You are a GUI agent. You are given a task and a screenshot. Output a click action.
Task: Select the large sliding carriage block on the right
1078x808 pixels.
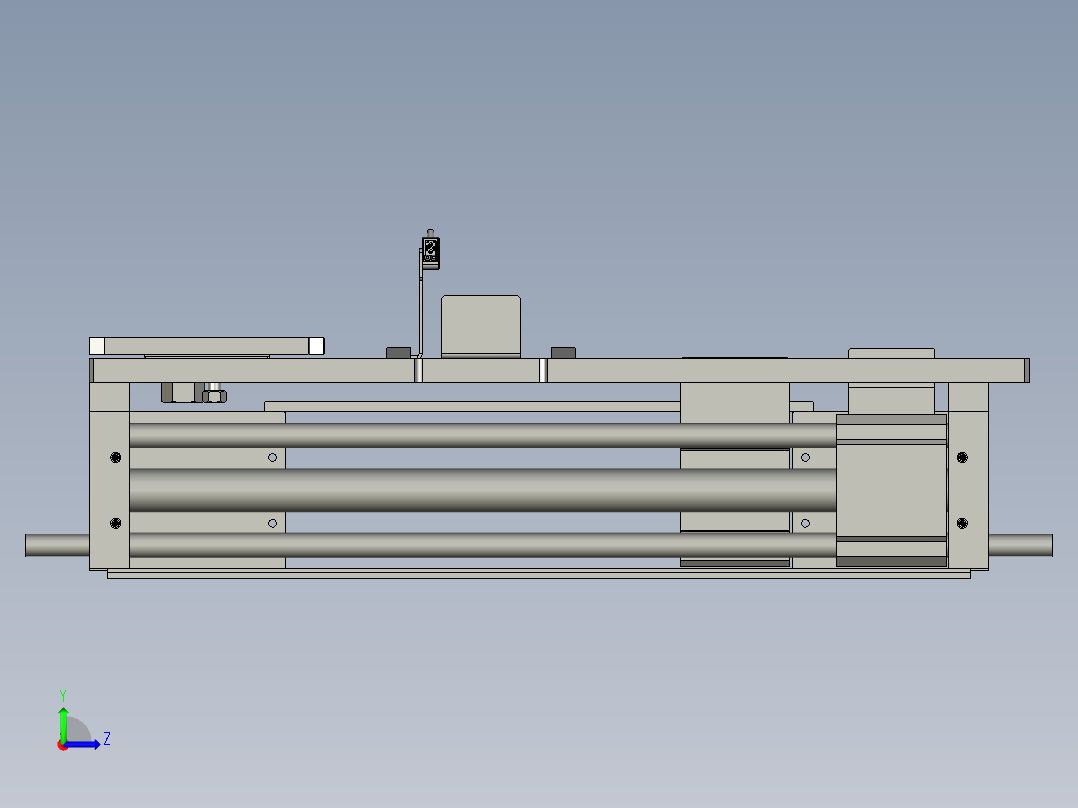[x=892, y=490]
